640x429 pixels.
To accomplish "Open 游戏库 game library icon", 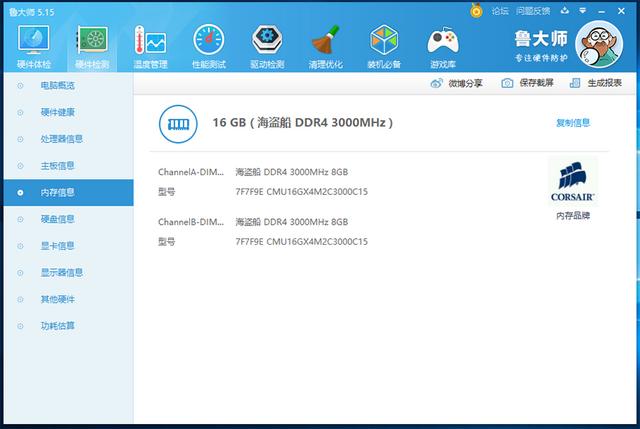I will tap(442, 45).
